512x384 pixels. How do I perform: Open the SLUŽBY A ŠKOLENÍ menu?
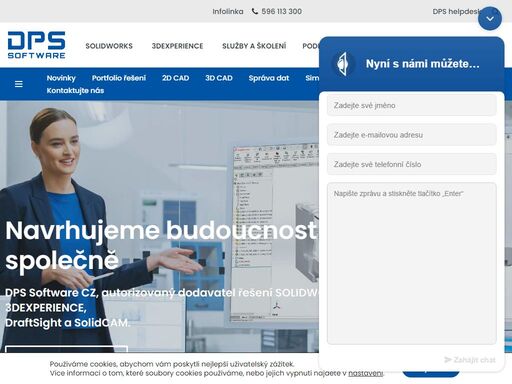coord(254,46)
